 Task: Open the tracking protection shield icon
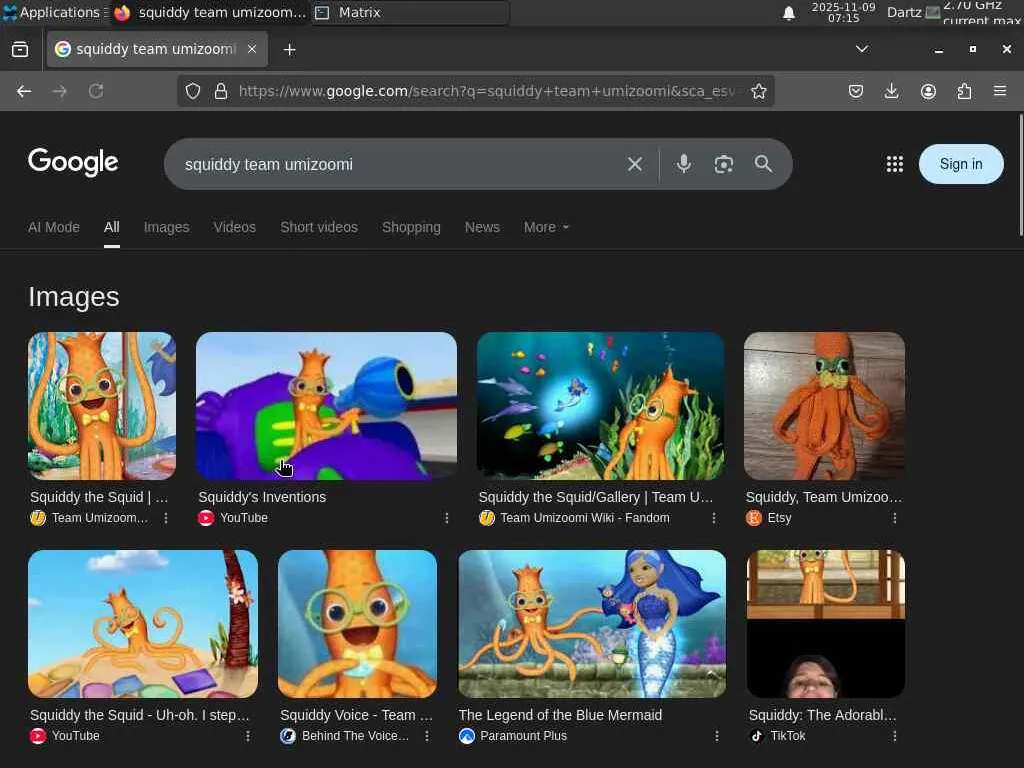click(x=193, y=91)
